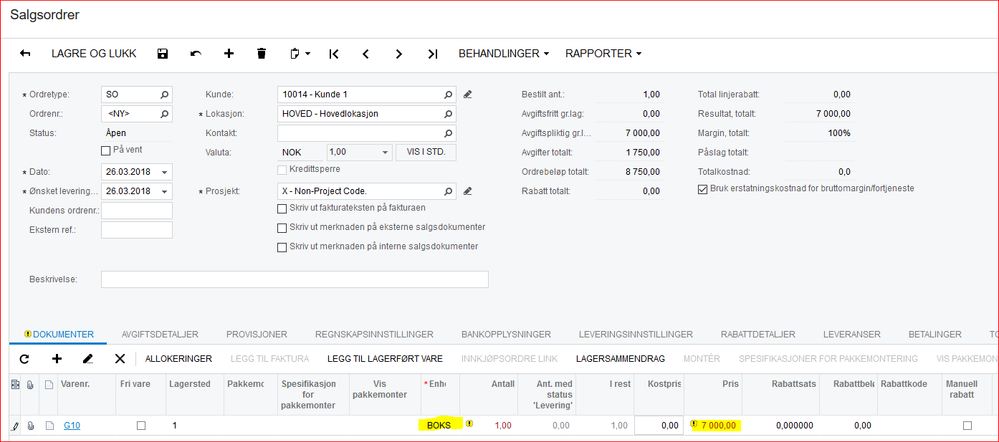999x442 pixels.
Task: Open item link G10
Action: [x=72, y=425]
